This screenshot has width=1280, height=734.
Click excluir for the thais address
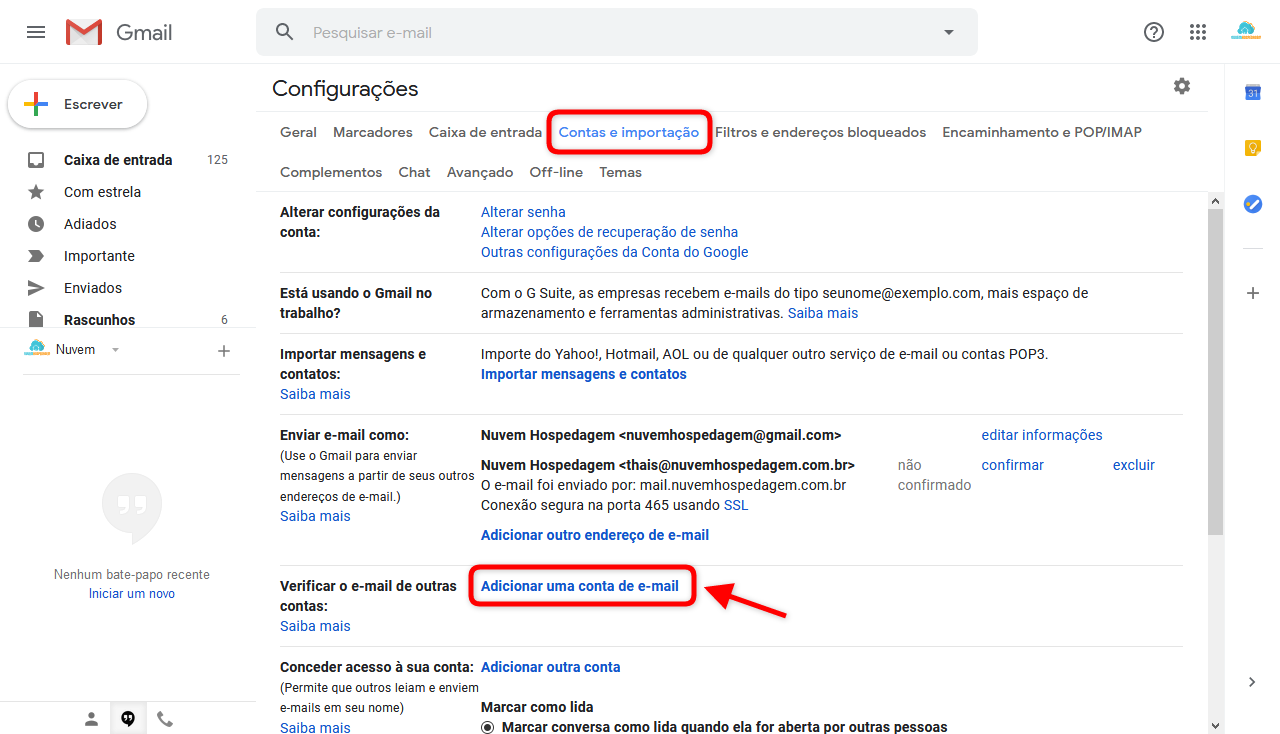coord(1134,465)
